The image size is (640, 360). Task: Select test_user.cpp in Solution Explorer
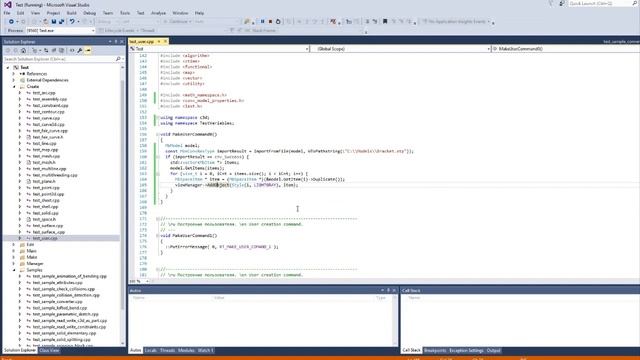click(x=45, y=238)
